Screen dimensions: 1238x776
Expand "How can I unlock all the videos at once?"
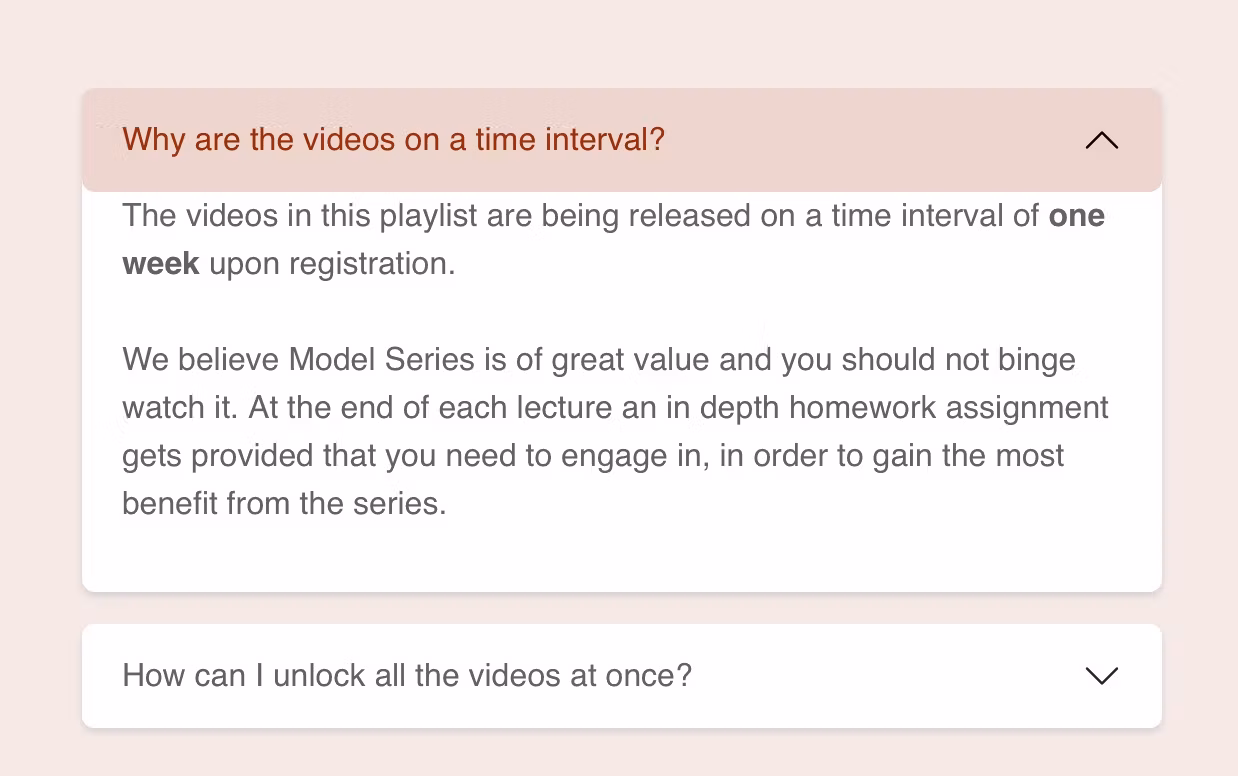click(x=406, y=676)
